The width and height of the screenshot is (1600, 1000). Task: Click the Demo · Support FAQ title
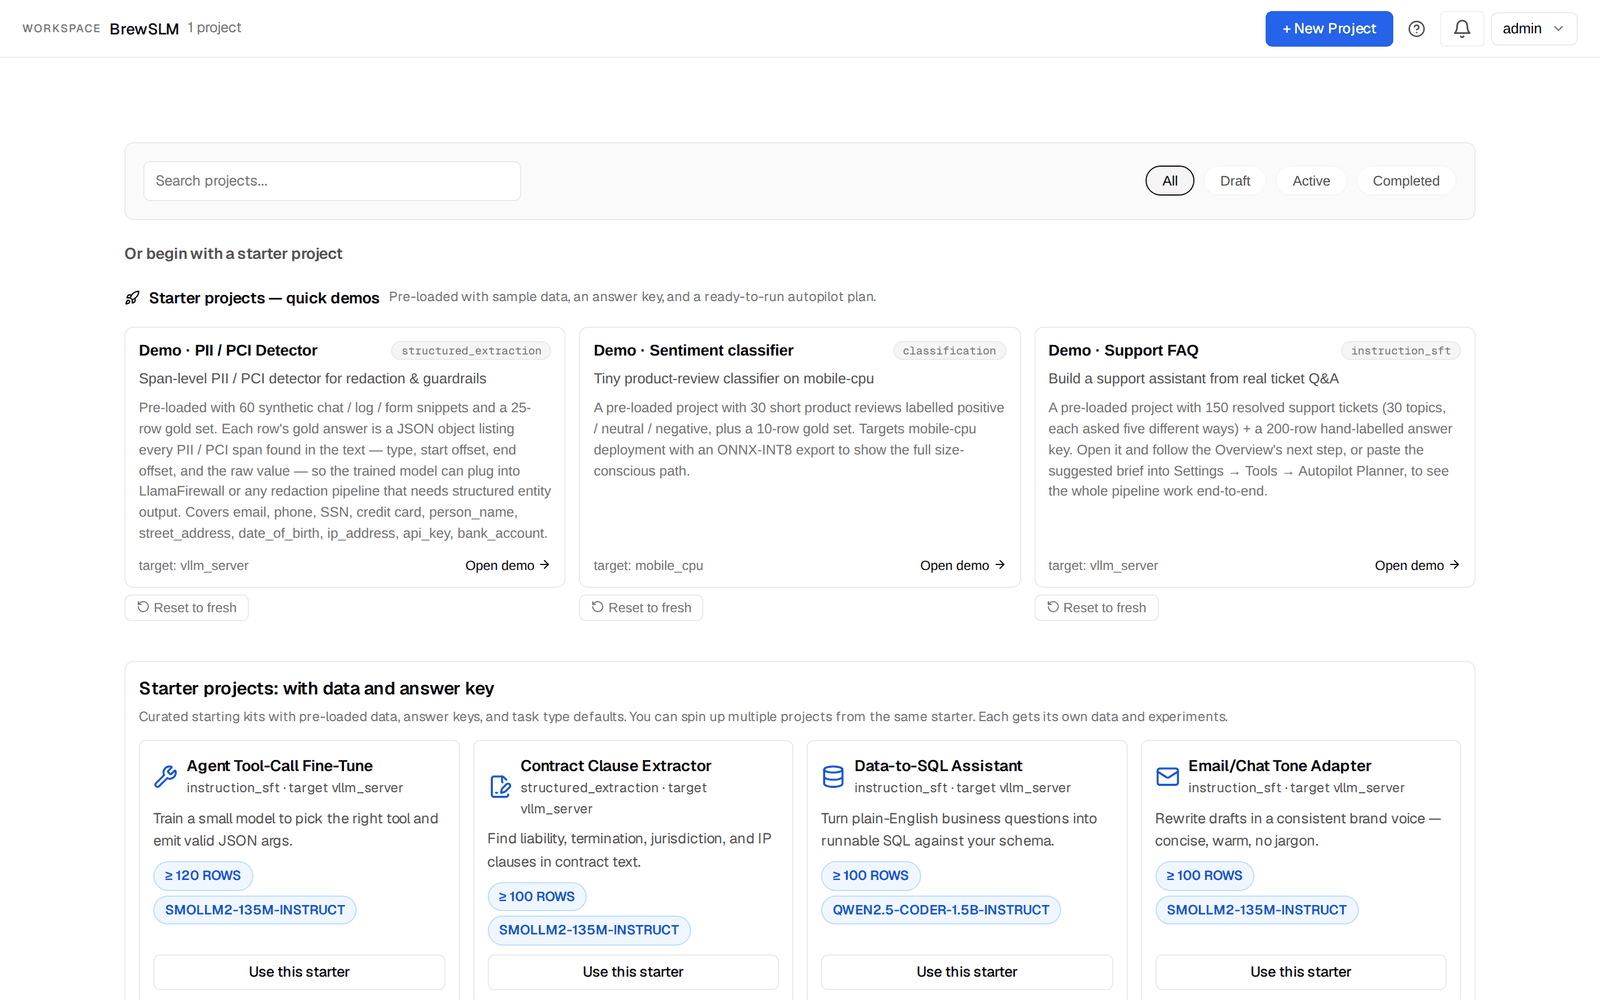(x=1123, y=350)
